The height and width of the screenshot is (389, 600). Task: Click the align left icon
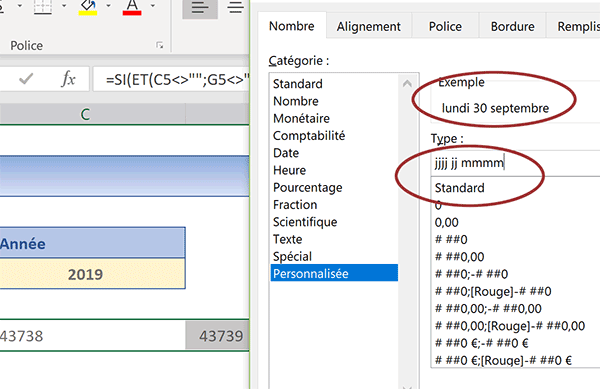click(x=200, y=8)
